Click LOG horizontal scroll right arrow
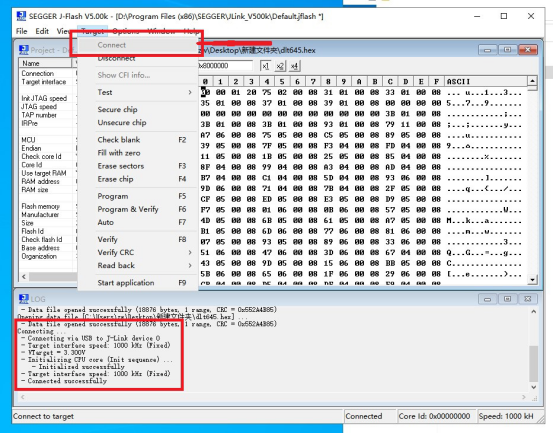Screen dimensions: 553x433 (x=524, y=397)
